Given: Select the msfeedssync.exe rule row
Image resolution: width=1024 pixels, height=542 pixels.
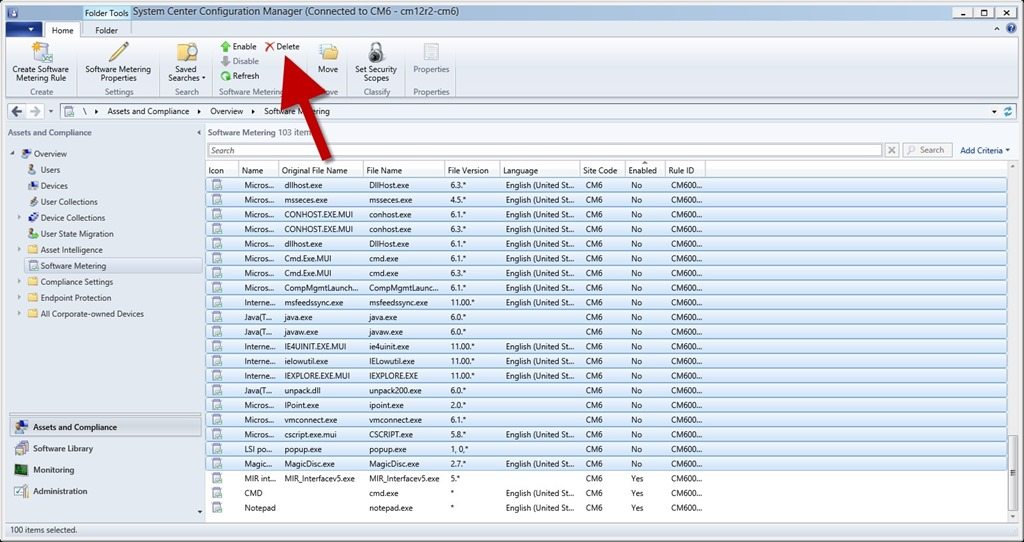Looking at the screenshot, I should point(606,303).
